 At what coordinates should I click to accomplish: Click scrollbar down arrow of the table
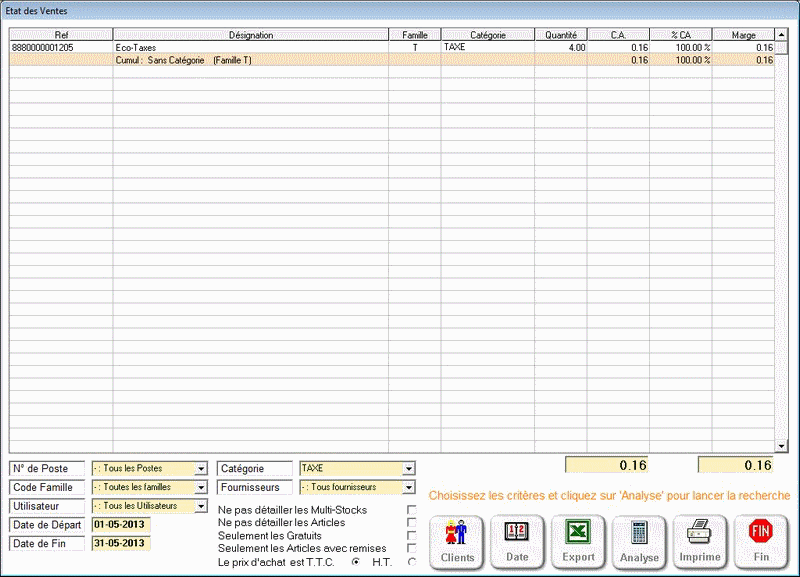pyautogui.click(x=781, y=446)
